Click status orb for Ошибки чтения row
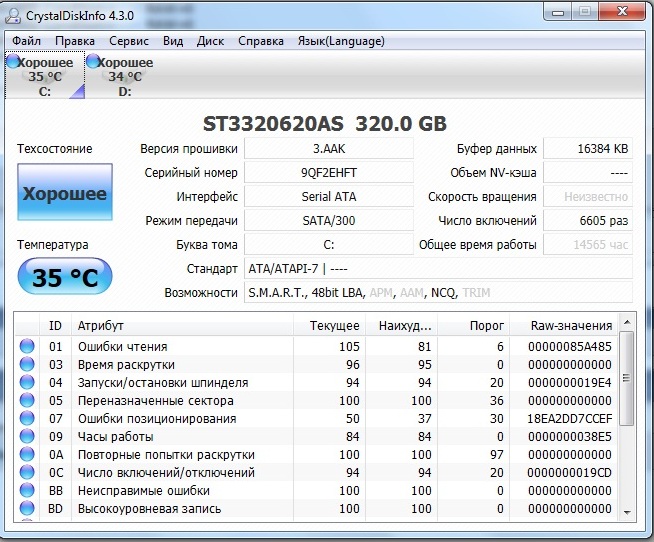654x542 pixels. [x=27, y=346]
